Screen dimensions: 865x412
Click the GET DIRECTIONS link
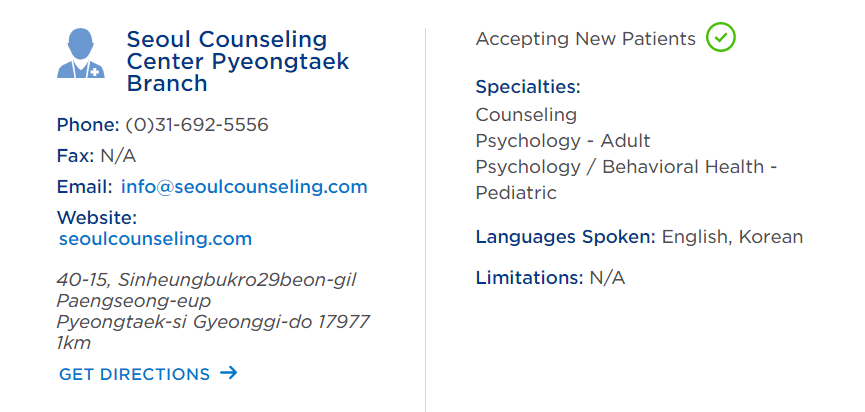135,374
